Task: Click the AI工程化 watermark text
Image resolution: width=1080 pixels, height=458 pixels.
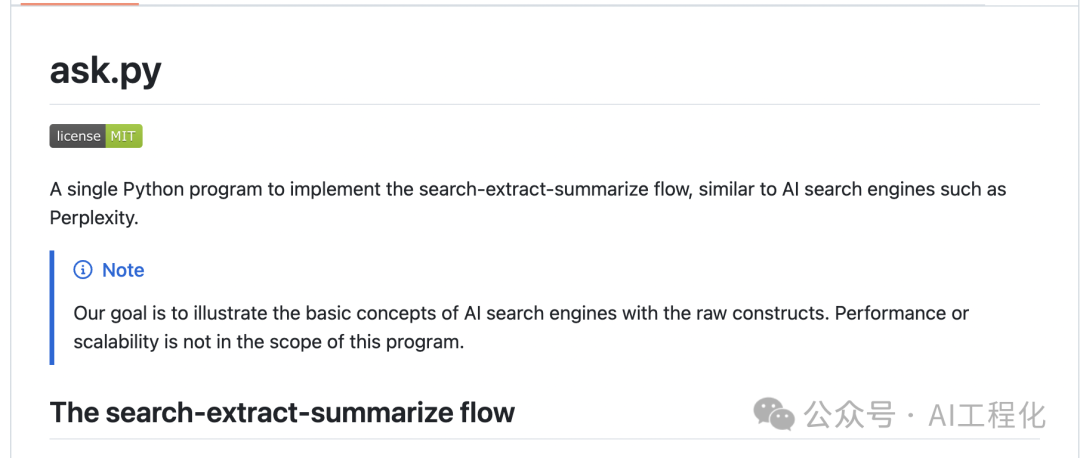Action: [987, 414]
